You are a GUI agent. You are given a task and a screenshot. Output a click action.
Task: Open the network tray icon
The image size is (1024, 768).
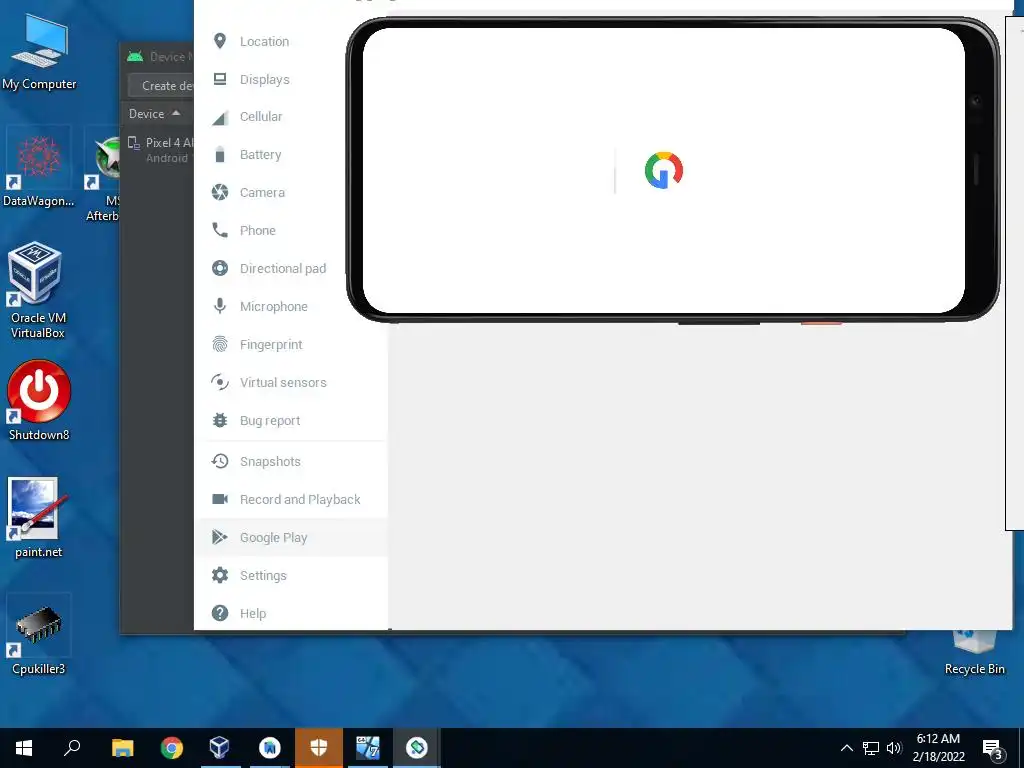click(871, 748)
